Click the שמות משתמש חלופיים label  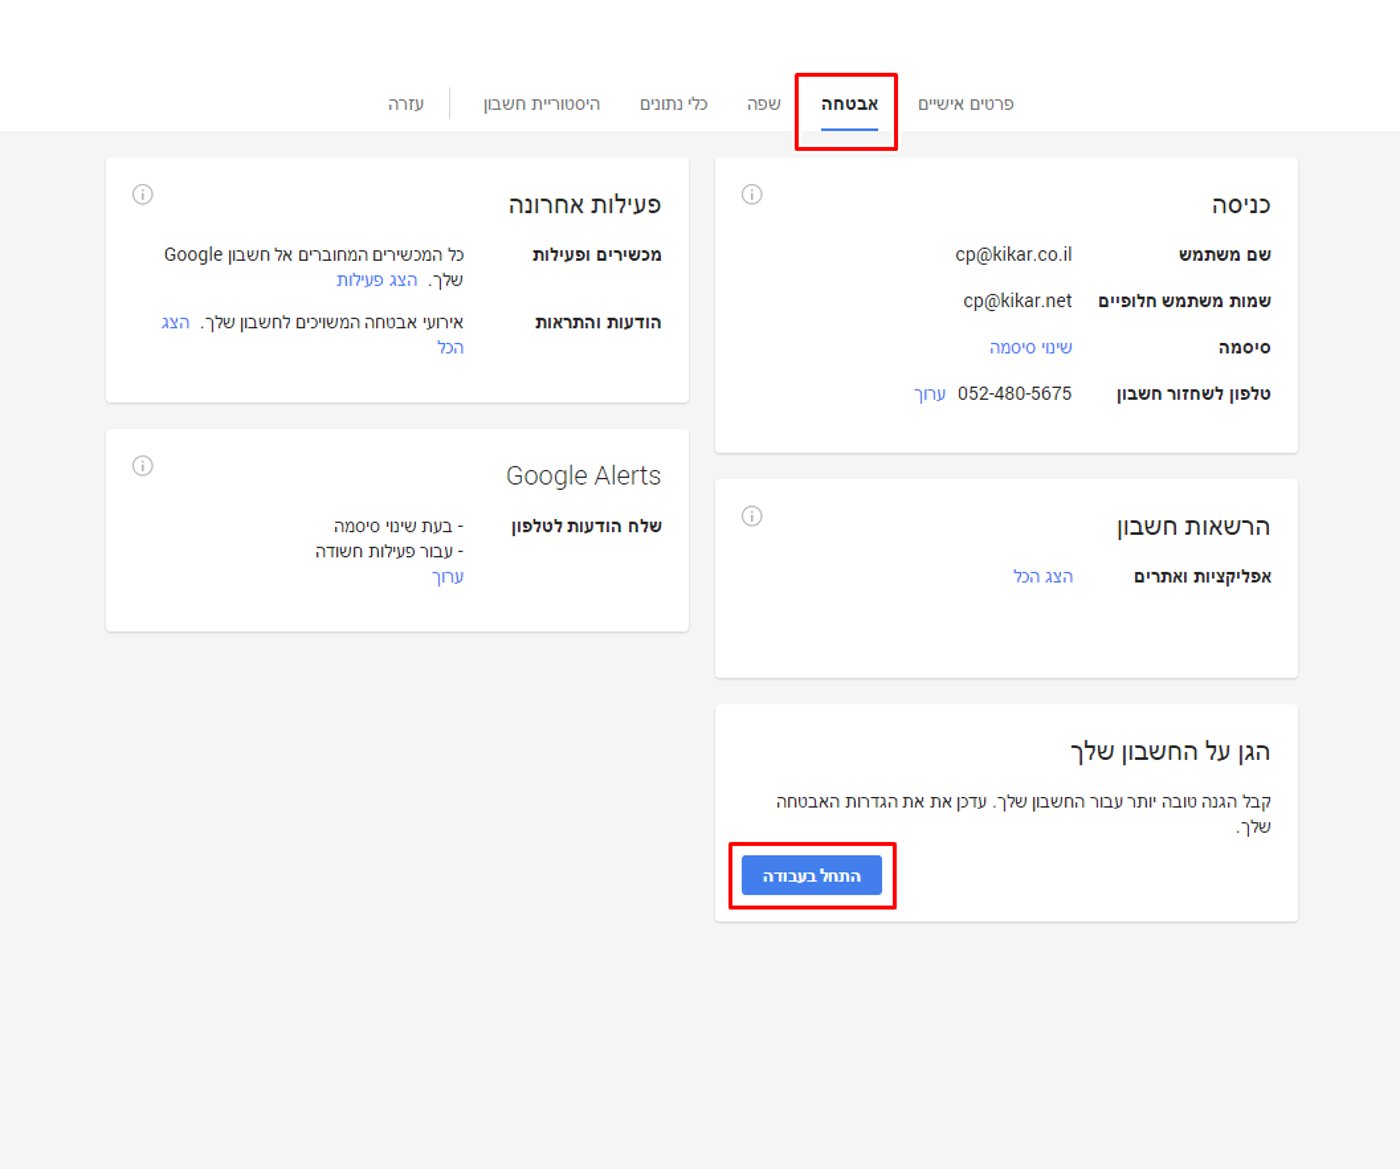1184,301
